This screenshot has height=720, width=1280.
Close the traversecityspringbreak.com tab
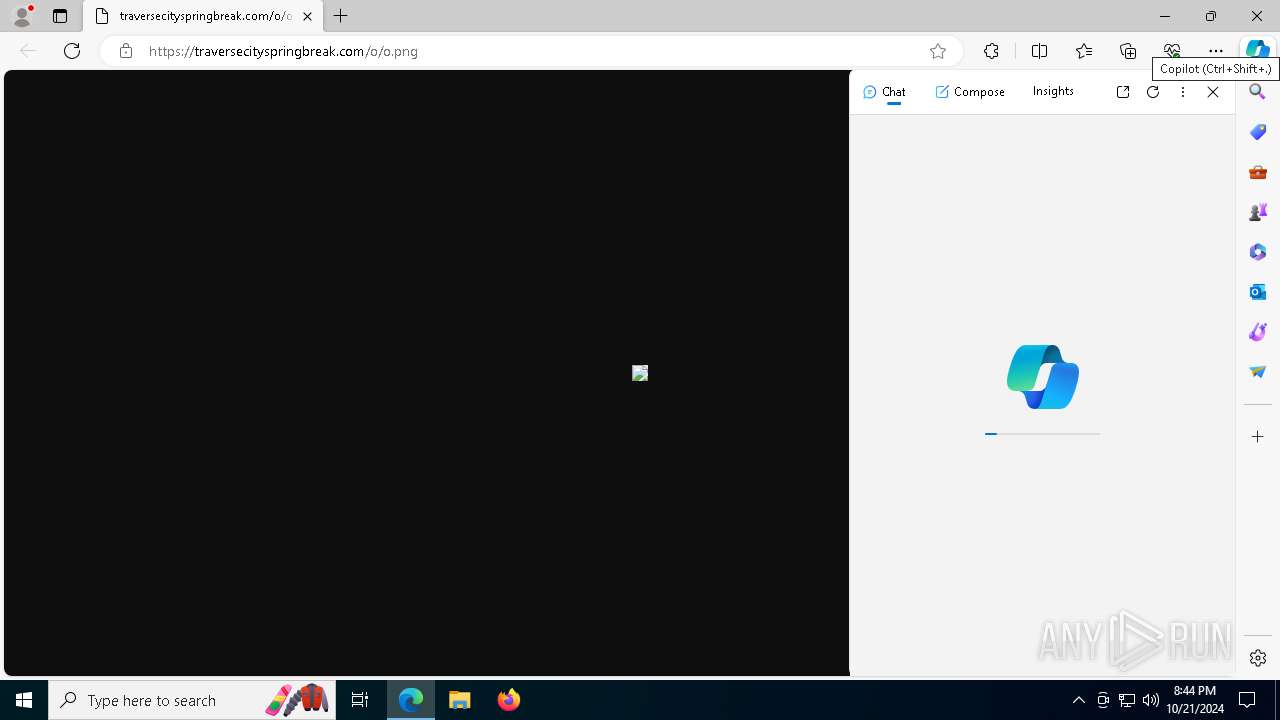307,16
